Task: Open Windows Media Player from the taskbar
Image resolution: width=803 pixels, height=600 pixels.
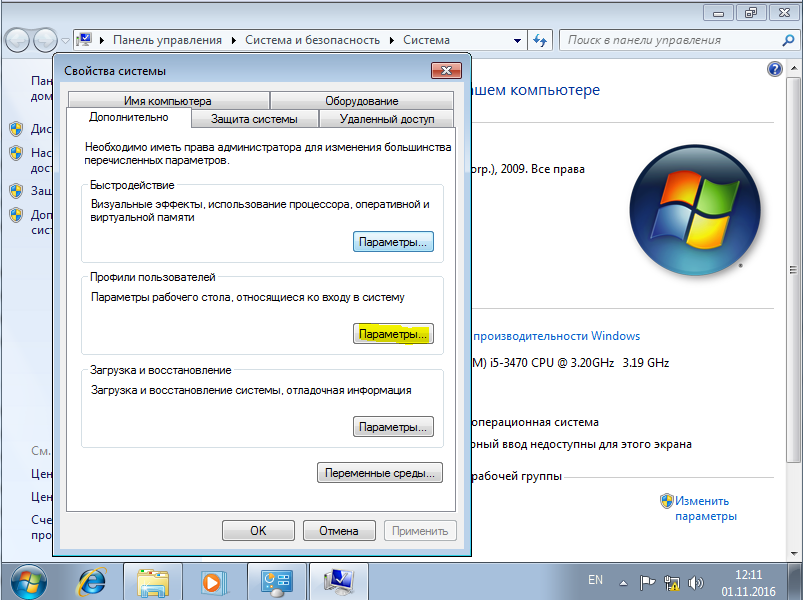Action: click(x=214, y=580)
